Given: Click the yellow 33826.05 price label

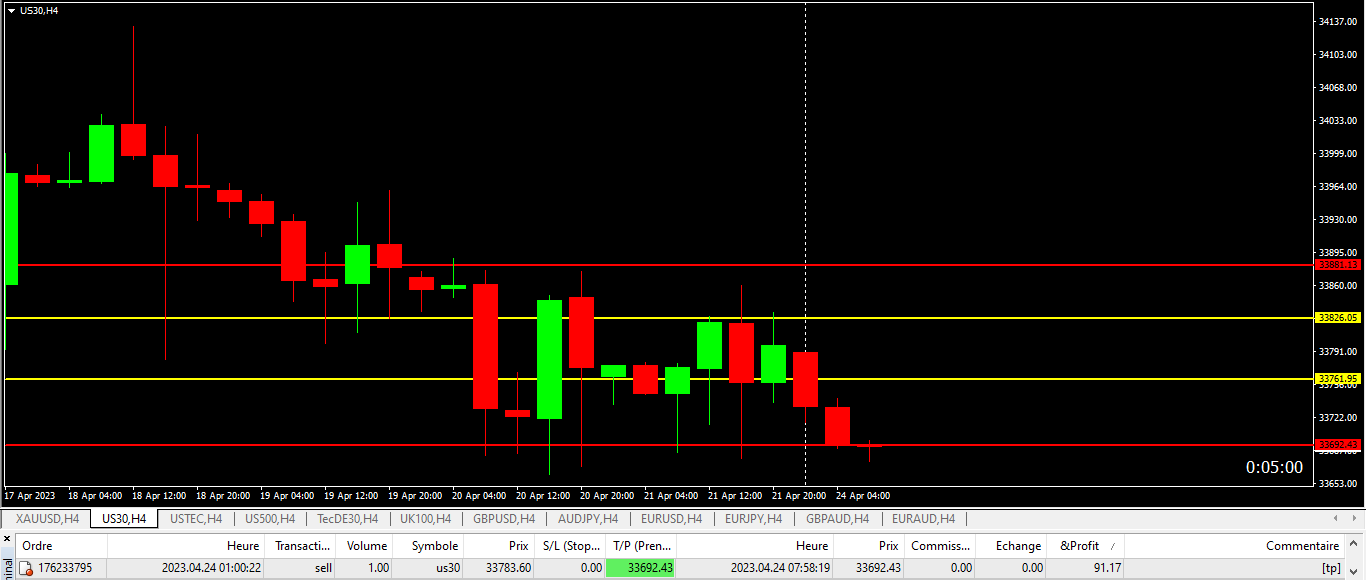Looking at the screenshot, I should (x=1339, y=318).
